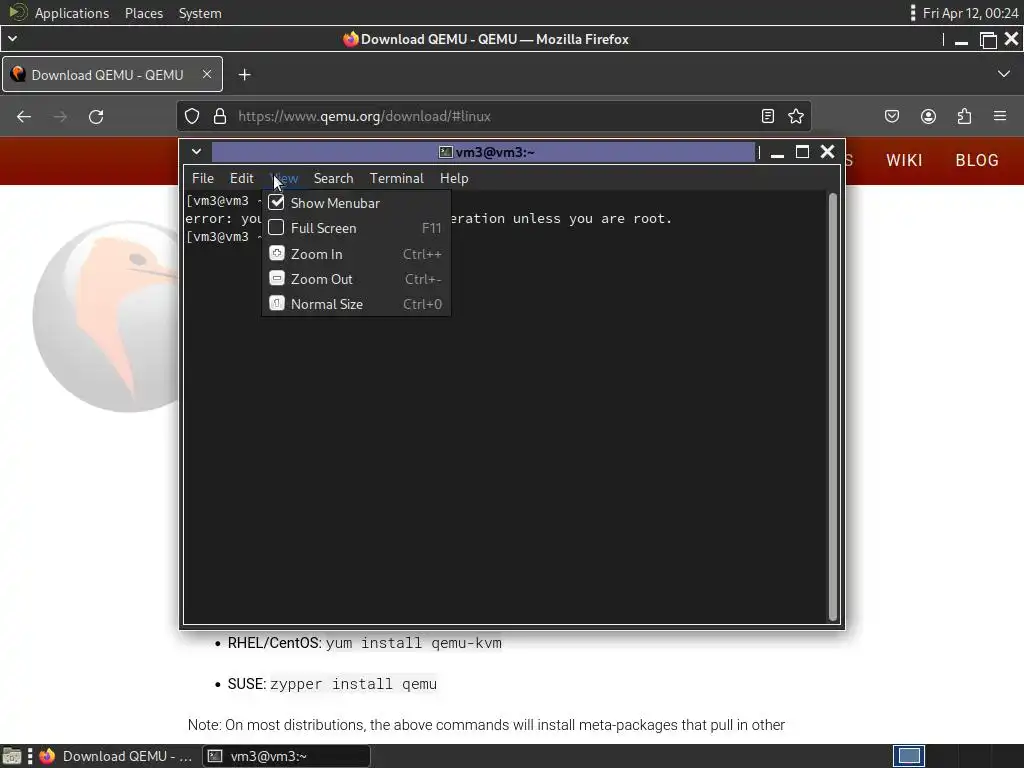Viewport: 1024px width, 768px height.
Task: Close the Download QEMU tab
Action: point(206,74)
